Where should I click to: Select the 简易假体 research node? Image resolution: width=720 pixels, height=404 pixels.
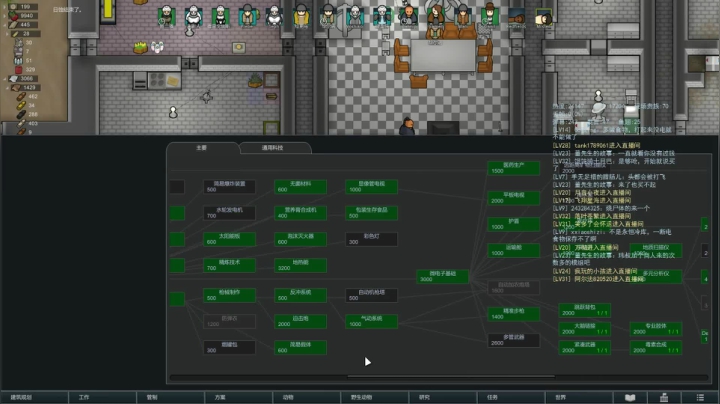(x=300, y=347)
